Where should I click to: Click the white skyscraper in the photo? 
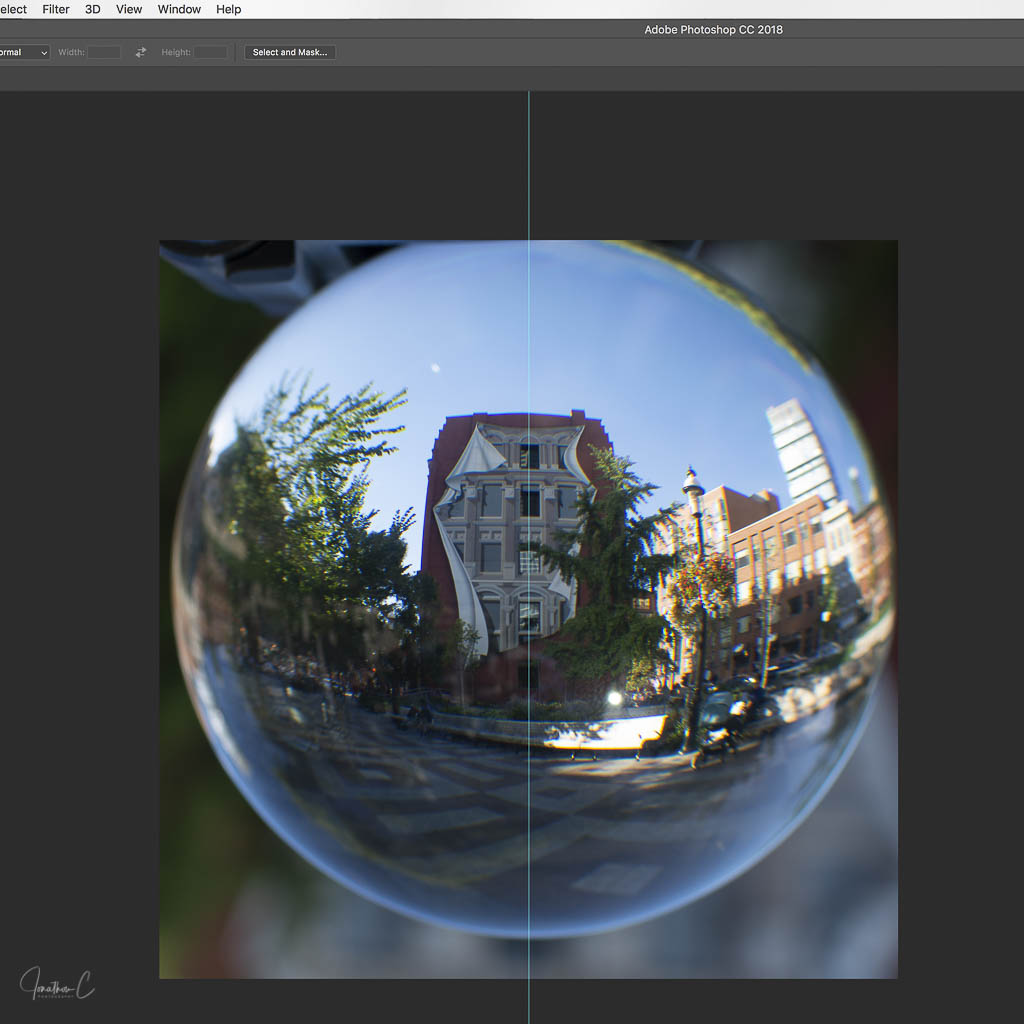coord(802,450)
